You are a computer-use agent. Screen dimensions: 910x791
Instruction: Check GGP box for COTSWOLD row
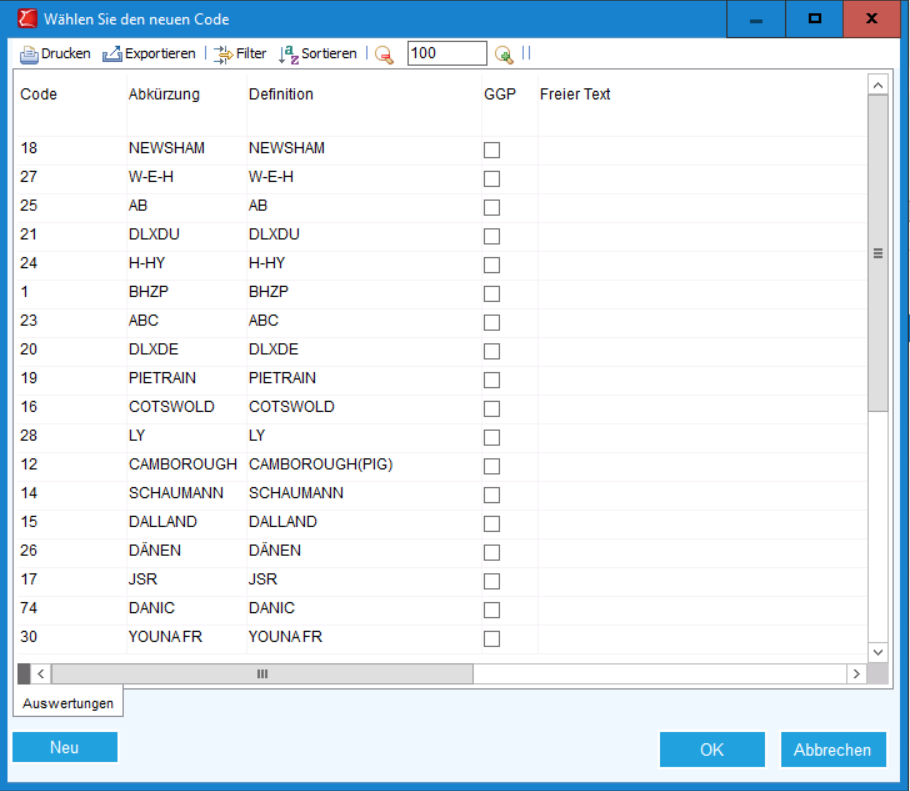coord(492,409)
